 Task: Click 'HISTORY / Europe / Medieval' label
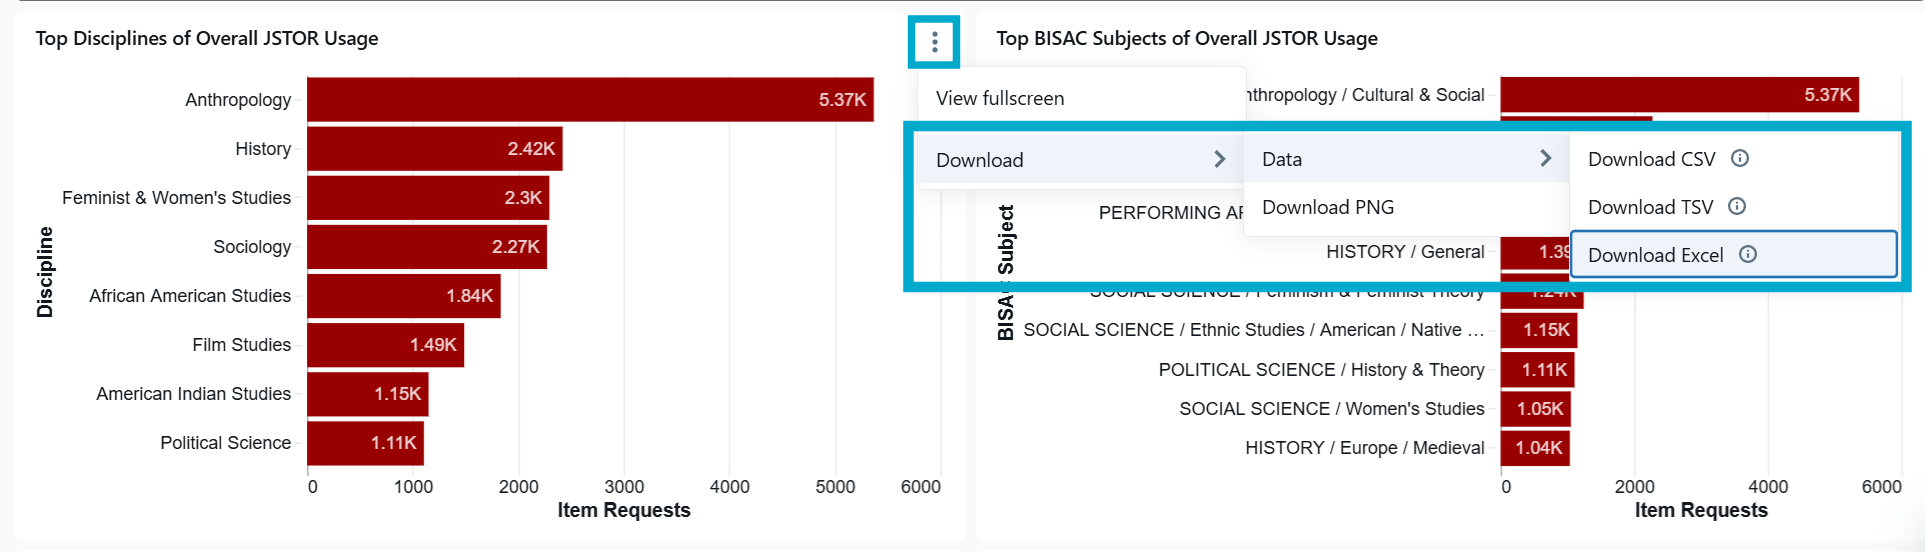[x=1365, y=447]
